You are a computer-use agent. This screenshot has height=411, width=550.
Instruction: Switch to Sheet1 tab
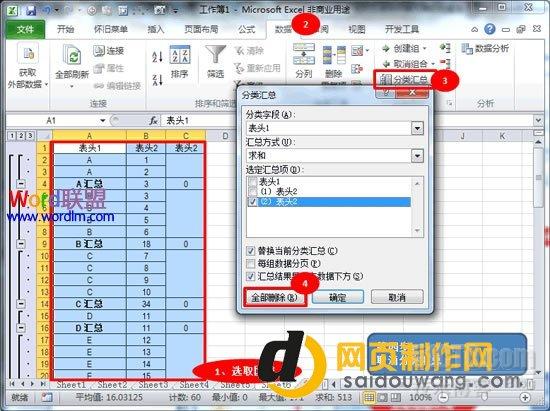tap(71, 385)
